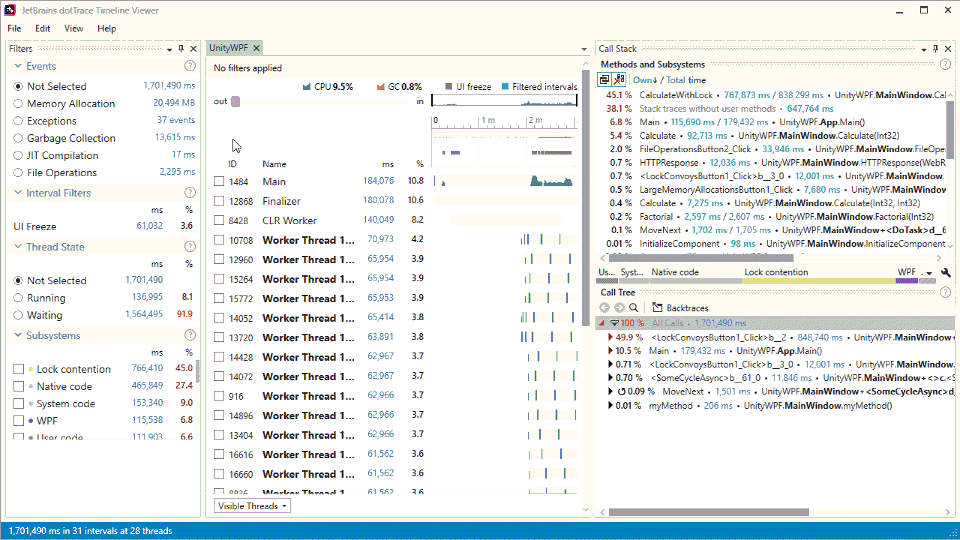This screenshot has width=960, height=540.
Task: Click help icon in Methods and Subsystems
Action: (x=944, y=64)
